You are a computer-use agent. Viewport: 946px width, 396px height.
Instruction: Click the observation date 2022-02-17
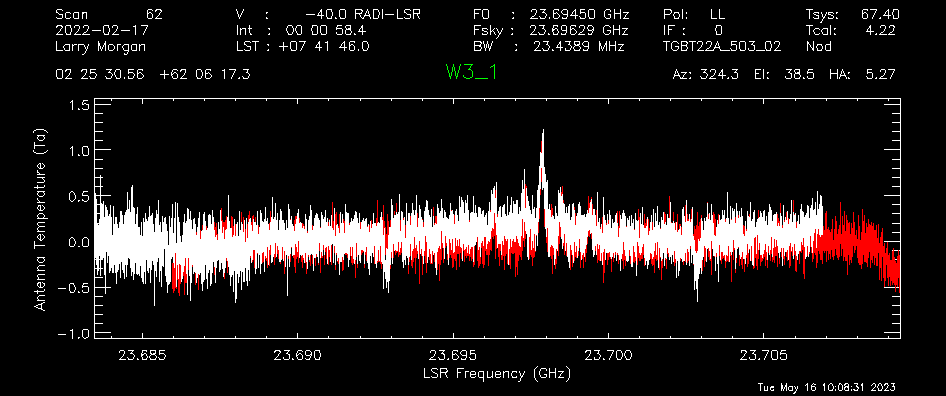pyautogui.click(x=101, y=30)
